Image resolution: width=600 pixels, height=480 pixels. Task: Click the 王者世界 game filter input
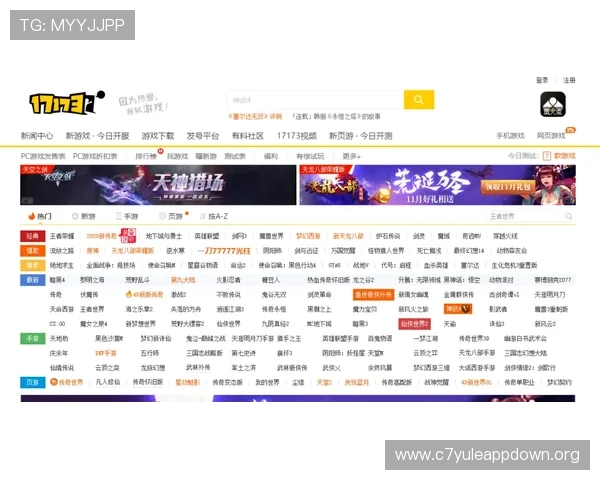526,217
